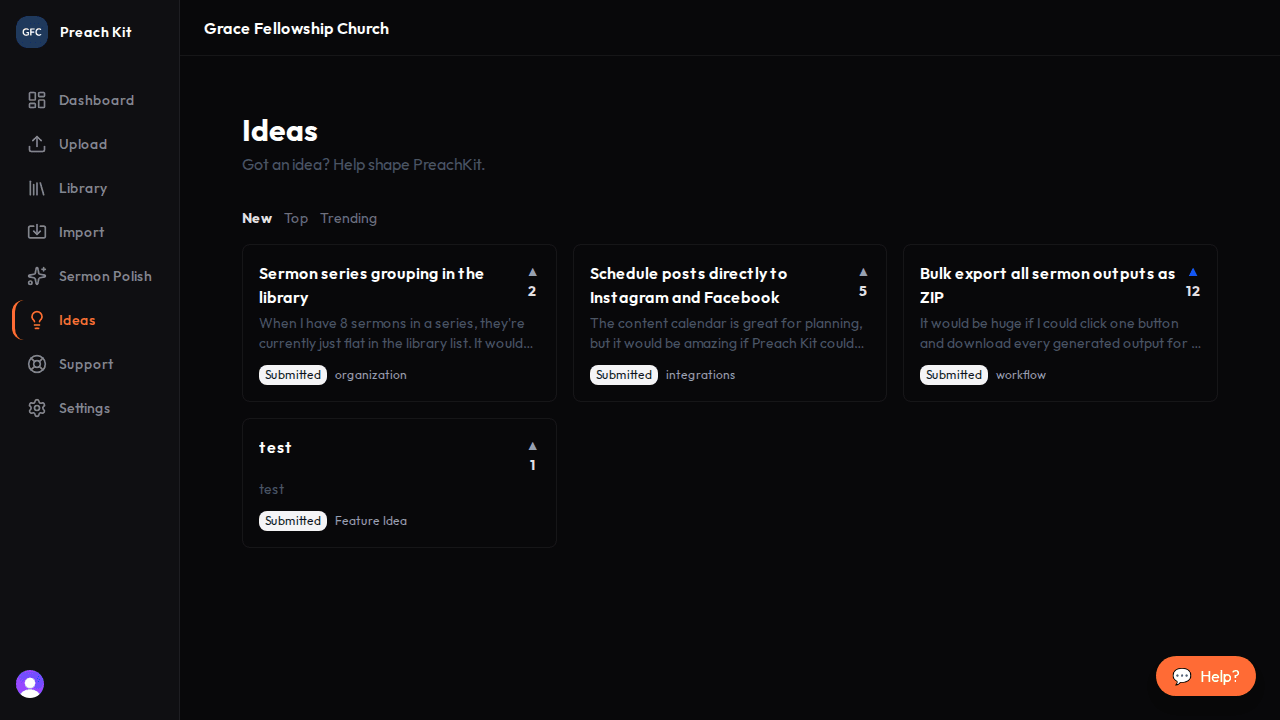Open Sermon Polish sparkle icon
The height and width of the screenshot is (720, 1280).
coord(37,276)
